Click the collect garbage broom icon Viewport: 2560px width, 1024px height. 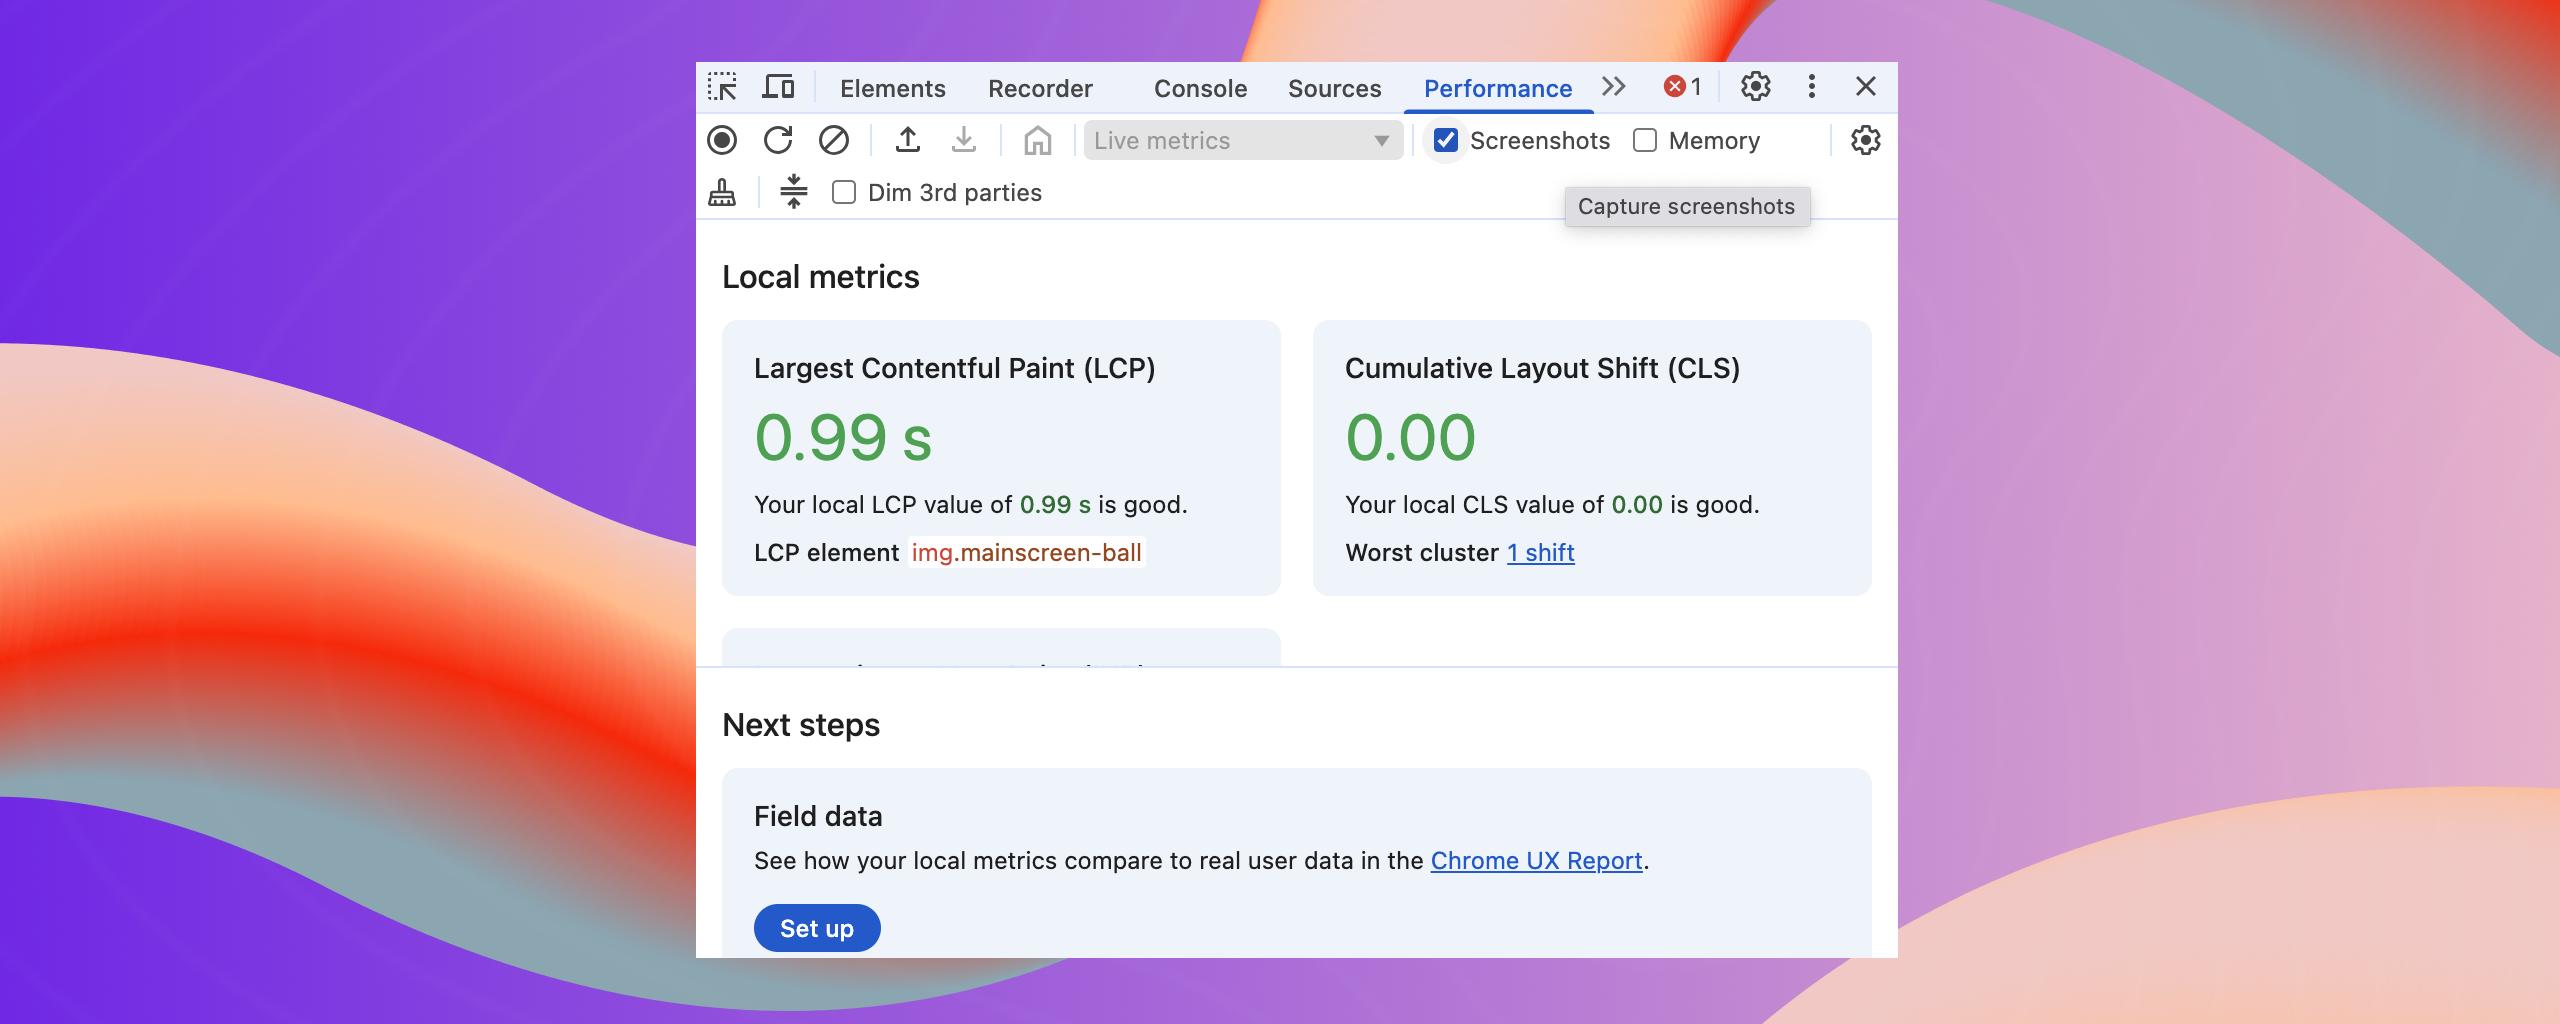pos(722,193)
